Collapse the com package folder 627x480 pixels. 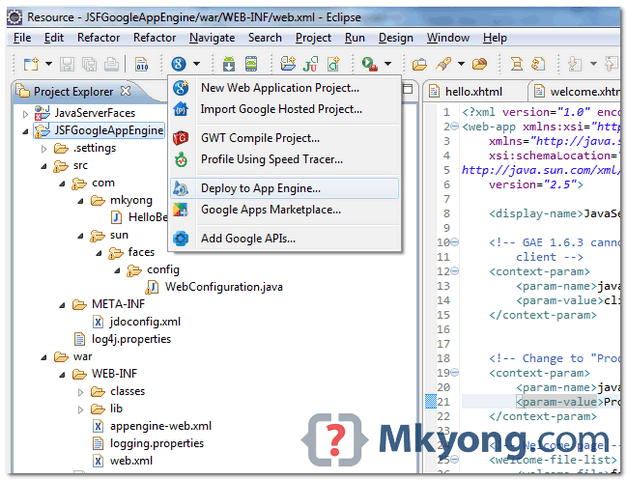[62, 184]
